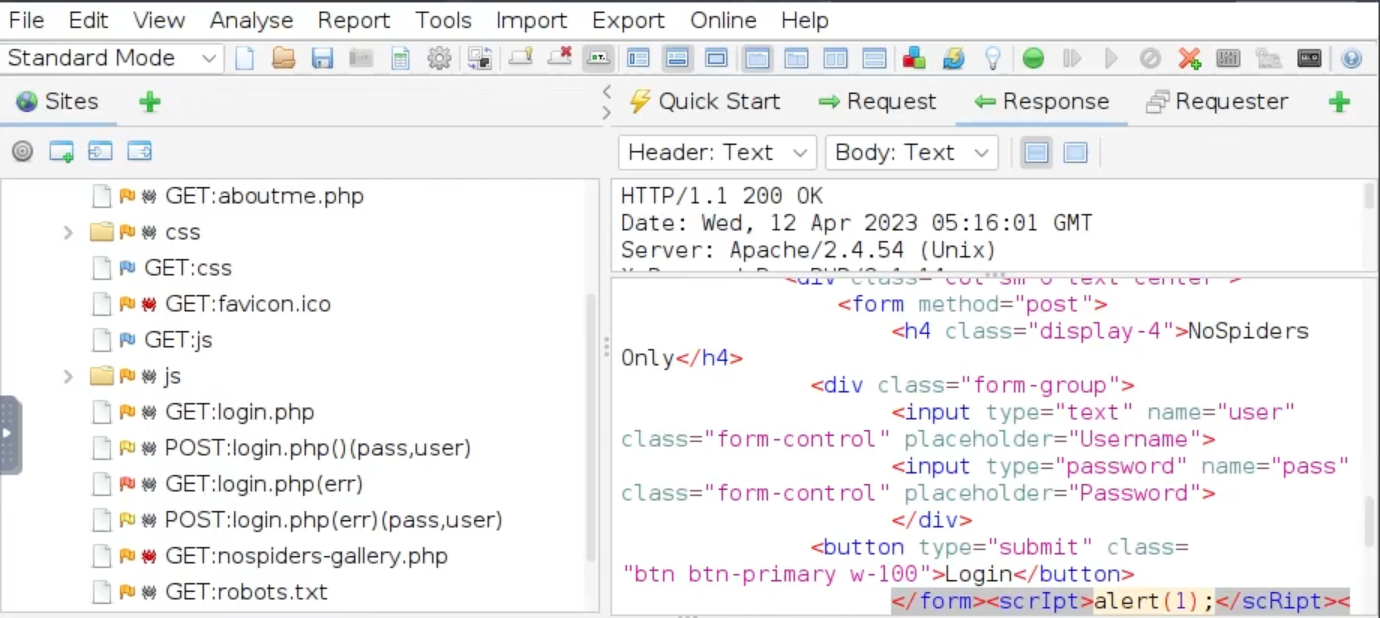This screenshot has height=618, width=1380.
Task: Open the Options gear icon
Action: point(439,59)
